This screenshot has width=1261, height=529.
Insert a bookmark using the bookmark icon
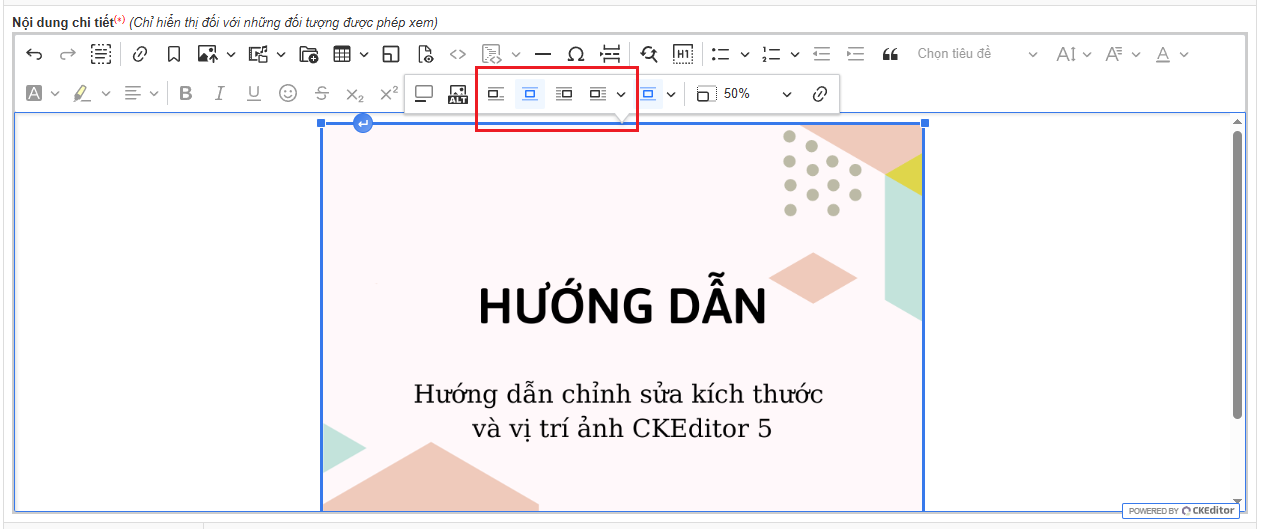click(173, 54)
